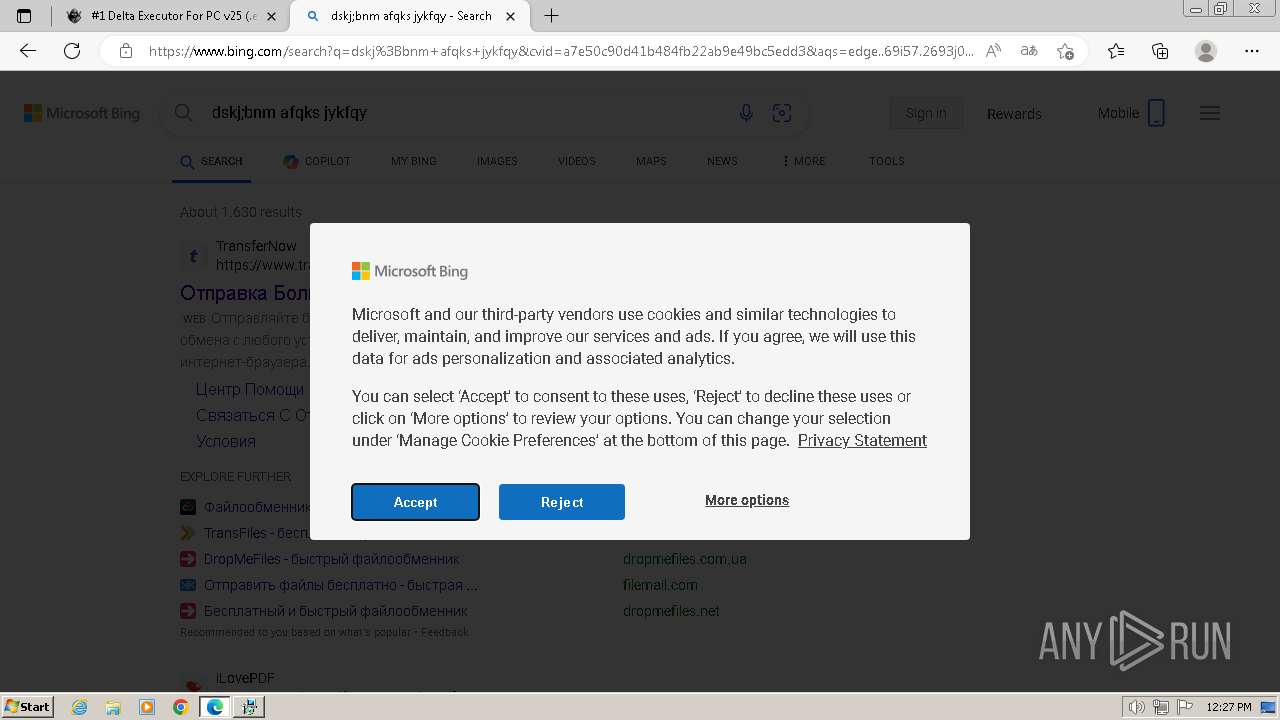The height and width of the screenshot is (720, 1280).
Task: Open MAPS tab
Action: click(x=651, y=161)
